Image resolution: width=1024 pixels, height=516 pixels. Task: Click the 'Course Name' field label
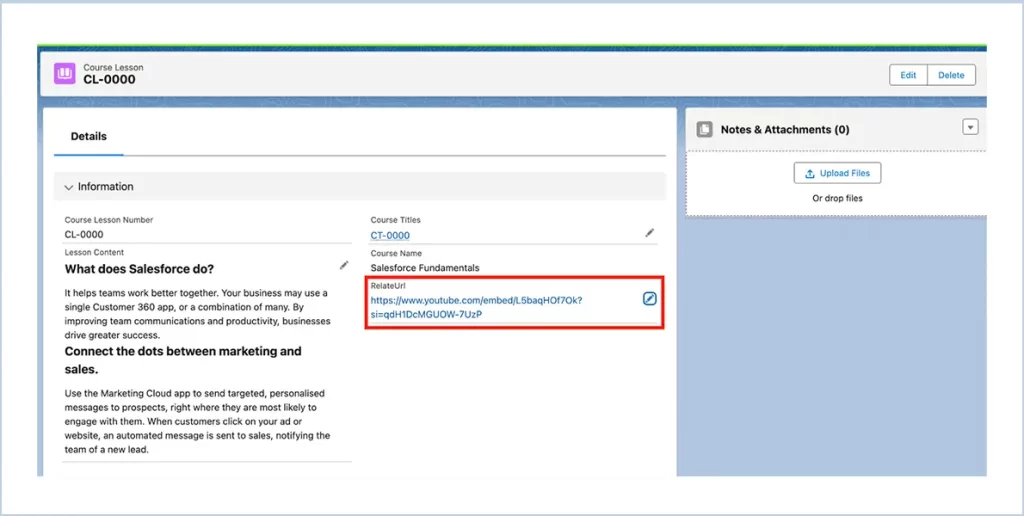[396, 253]
